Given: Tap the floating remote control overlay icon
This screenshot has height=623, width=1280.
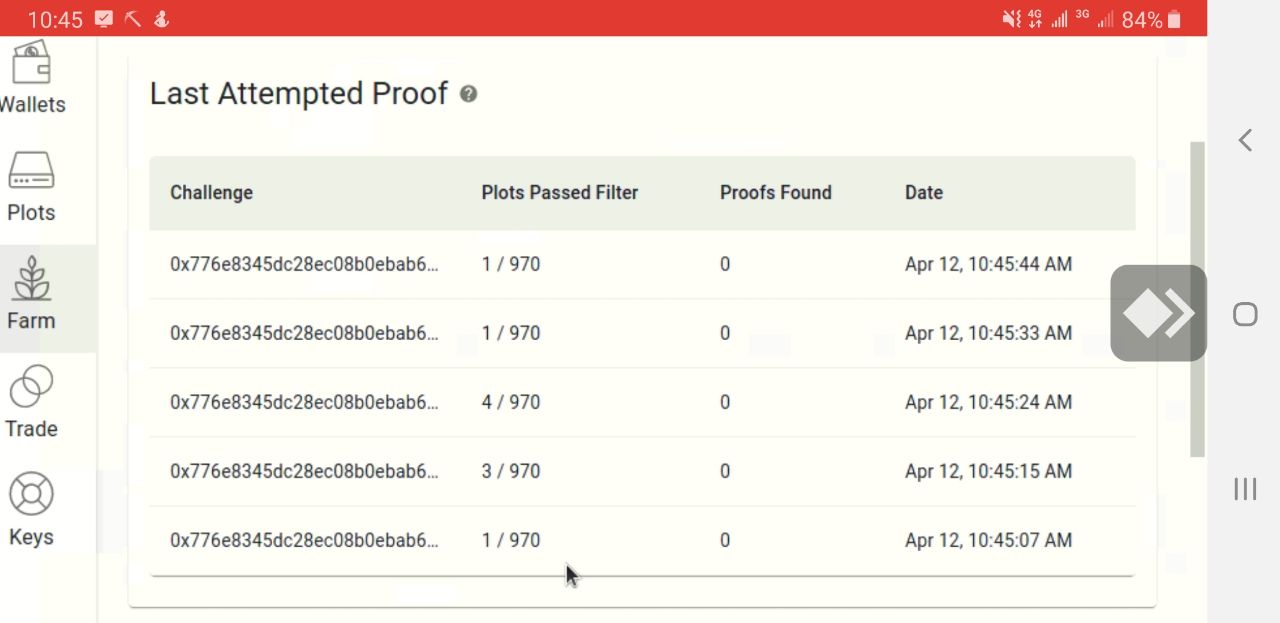Looking at the screenshot, I should [x=1158, y=313].
